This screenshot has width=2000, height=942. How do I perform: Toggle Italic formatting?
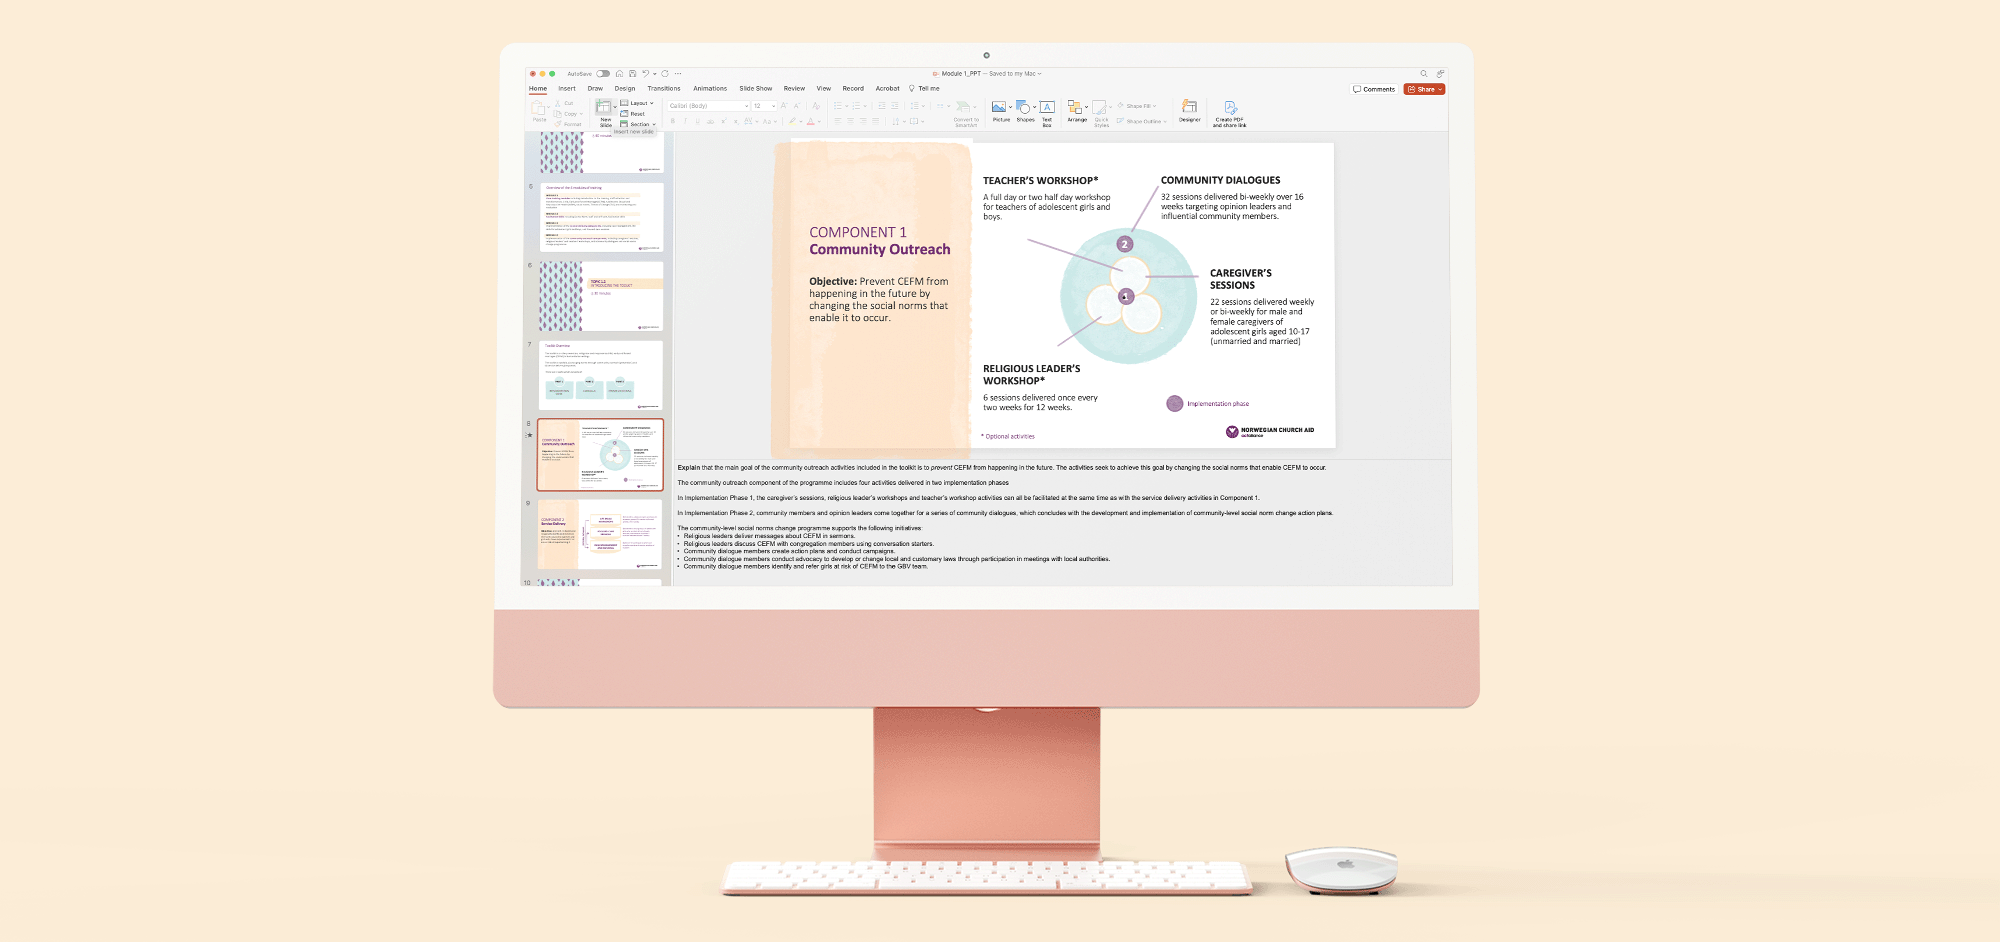(685, 121)
